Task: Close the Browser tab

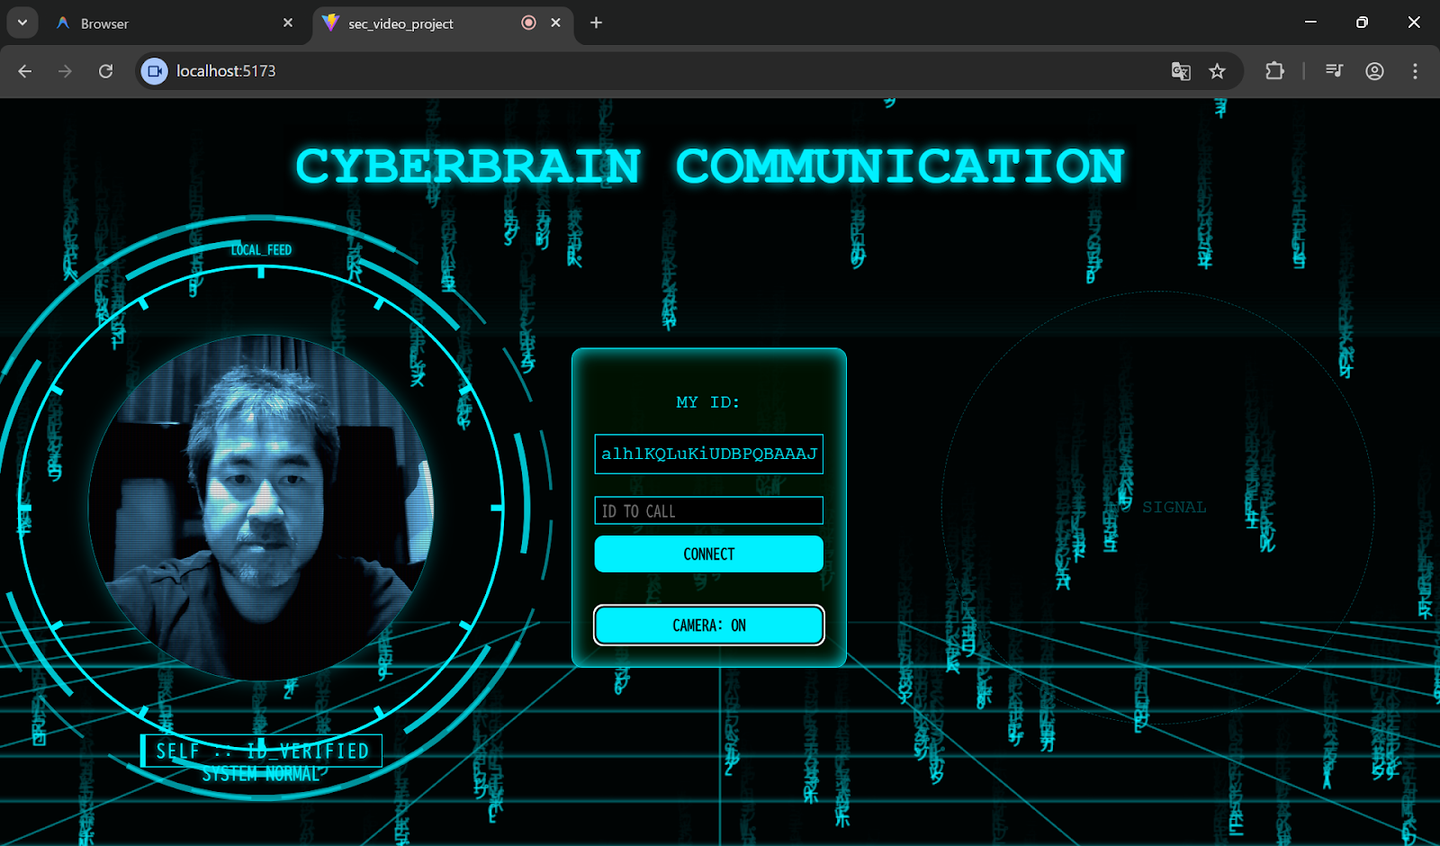Action: pyautogui.click(x=288, y=23)
